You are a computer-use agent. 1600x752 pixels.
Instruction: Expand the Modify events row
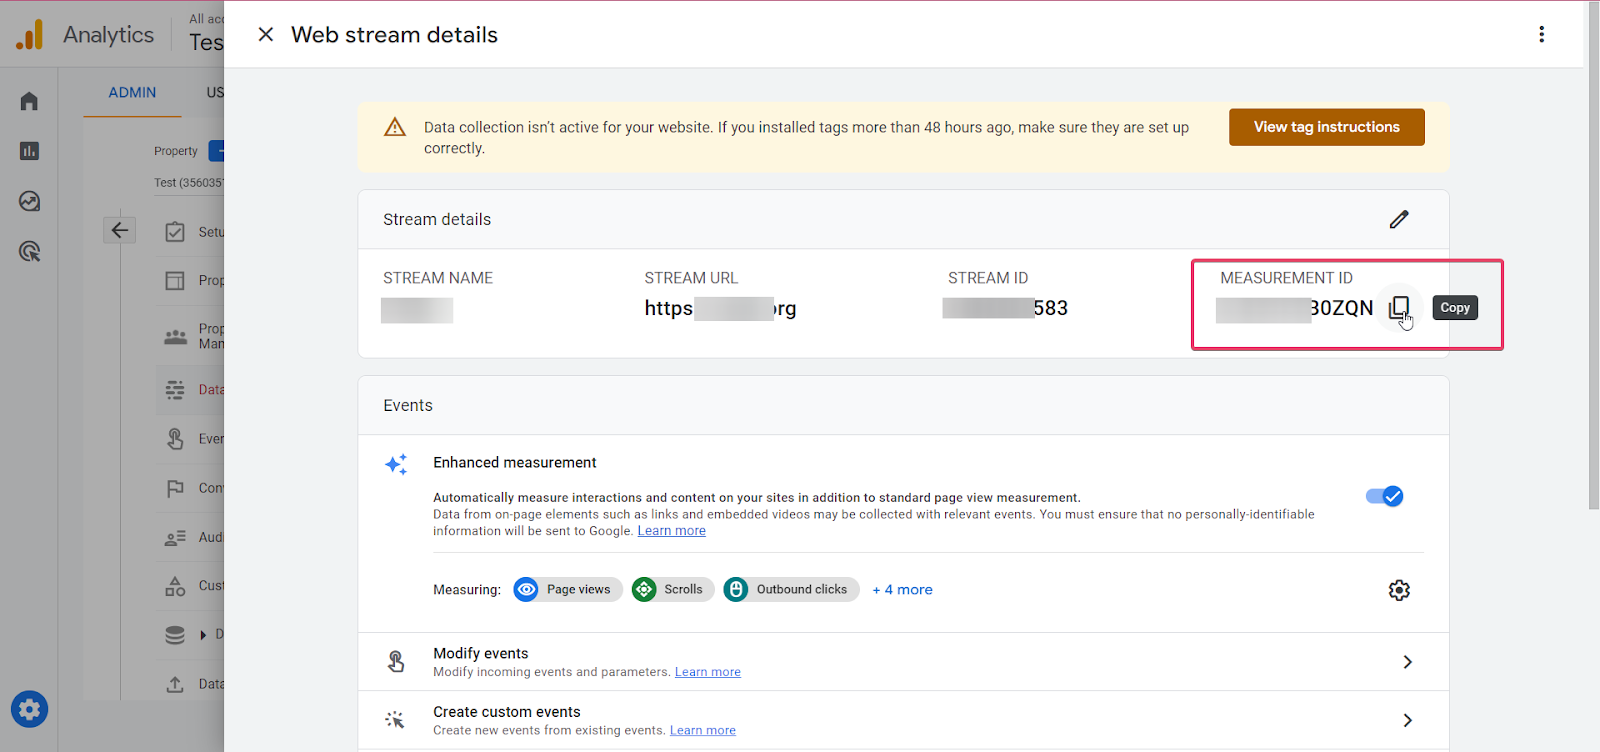1406,662
